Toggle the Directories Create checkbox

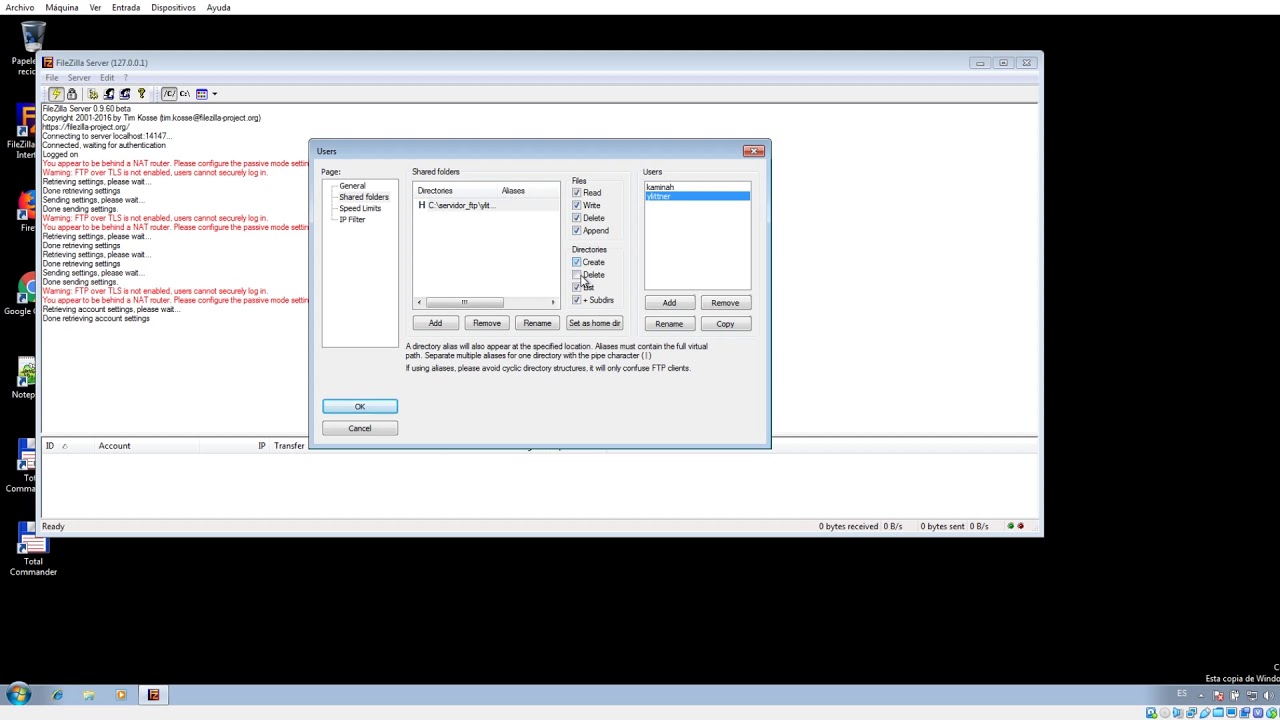577,262
